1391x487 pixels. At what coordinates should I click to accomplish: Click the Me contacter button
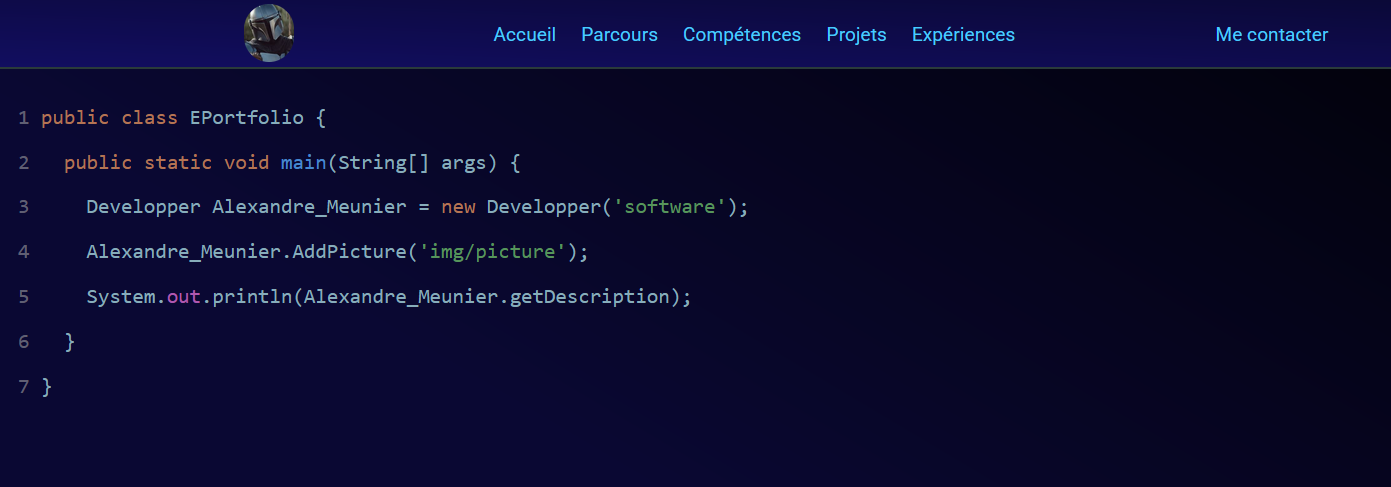(x=1271, y=35)
